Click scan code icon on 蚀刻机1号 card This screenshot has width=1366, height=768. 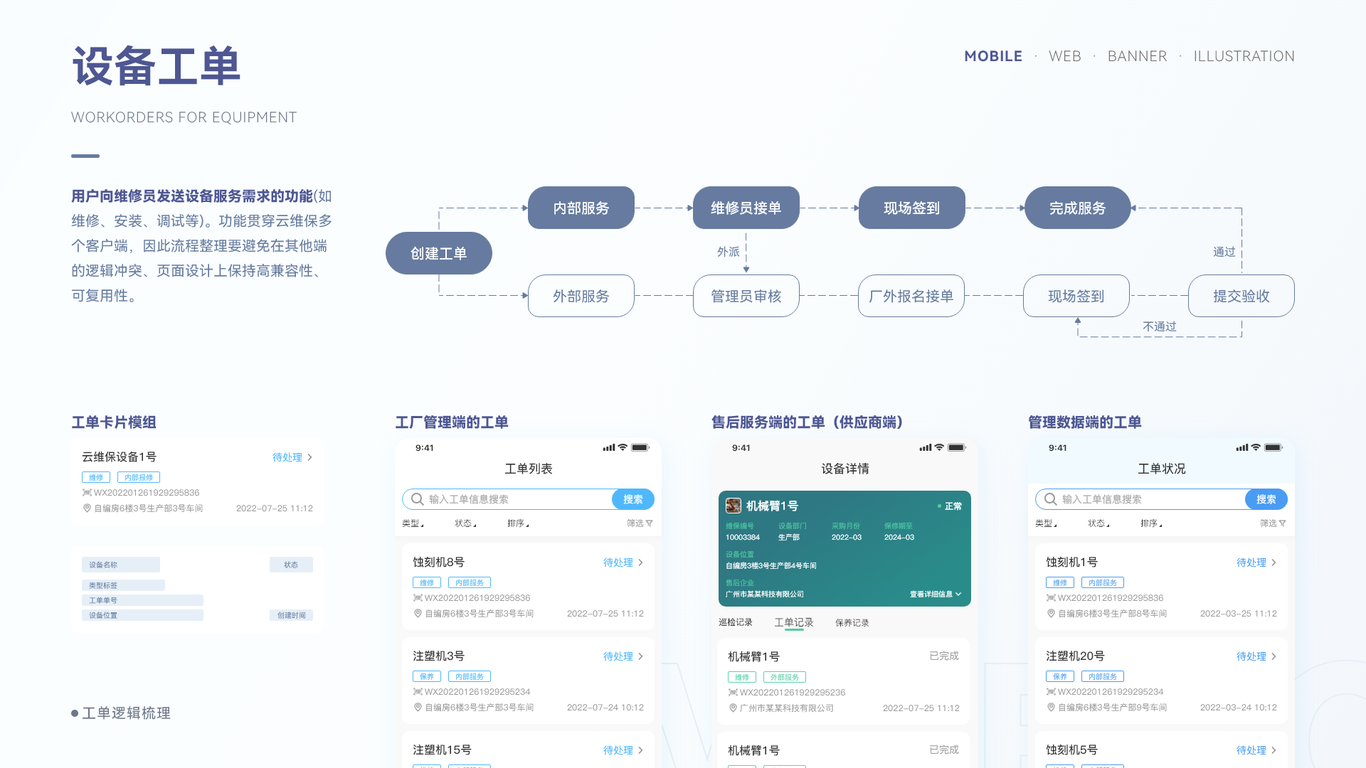click(x=1051, y=598)
